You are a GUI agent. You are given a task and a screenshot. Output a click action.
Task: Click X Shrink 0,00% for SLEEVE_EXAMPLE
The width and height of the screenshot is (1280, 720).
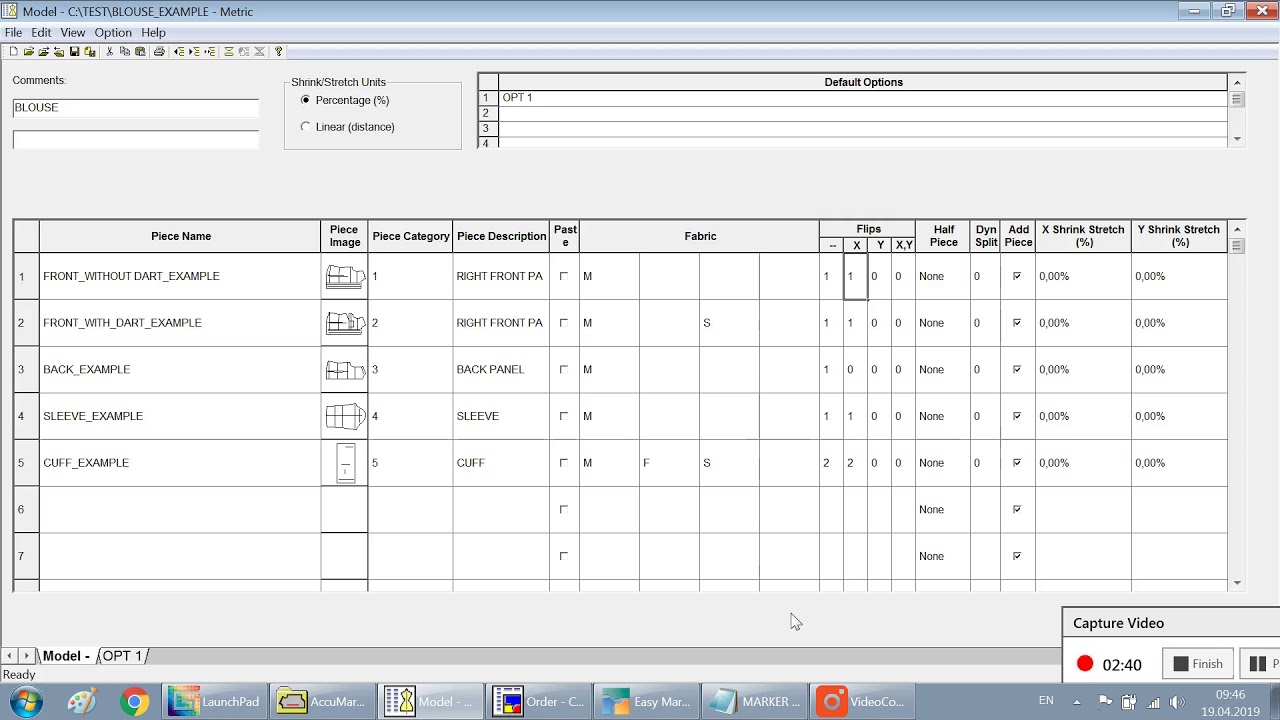pos(1083,416)
